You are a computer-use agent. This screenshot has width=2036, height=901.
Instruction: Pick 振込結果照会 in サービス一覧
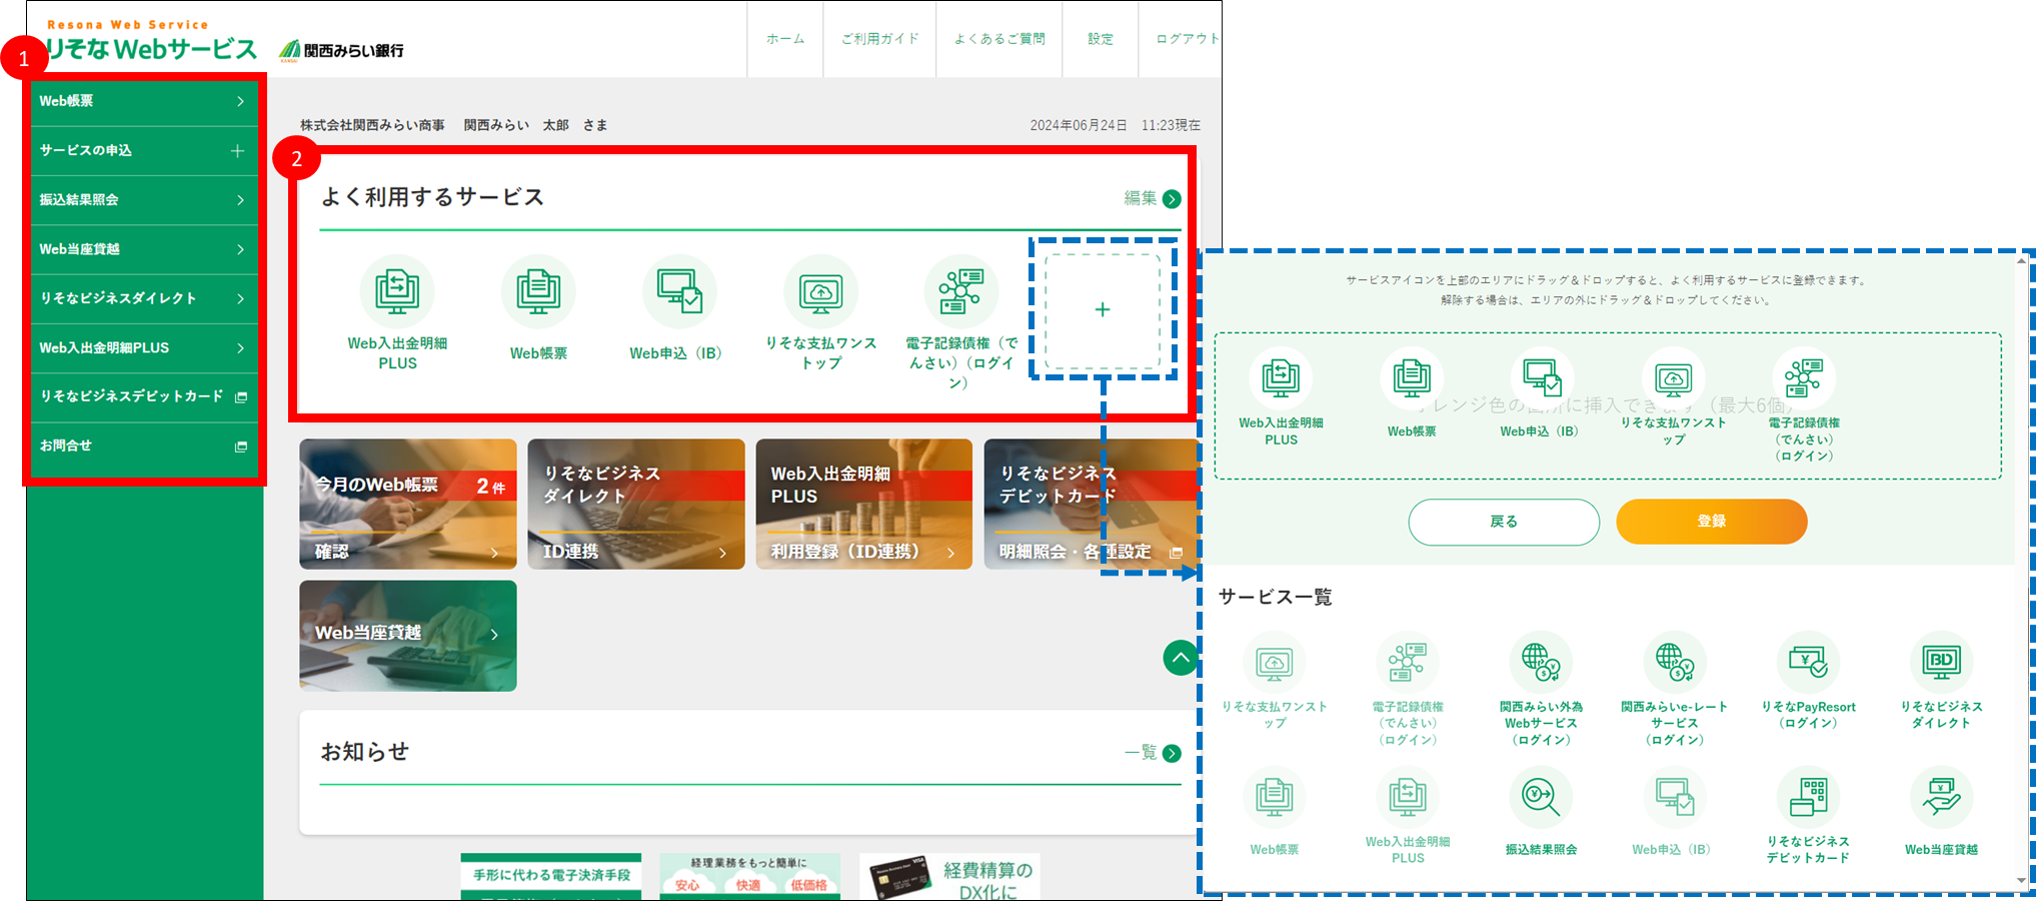coord(1541,798)
